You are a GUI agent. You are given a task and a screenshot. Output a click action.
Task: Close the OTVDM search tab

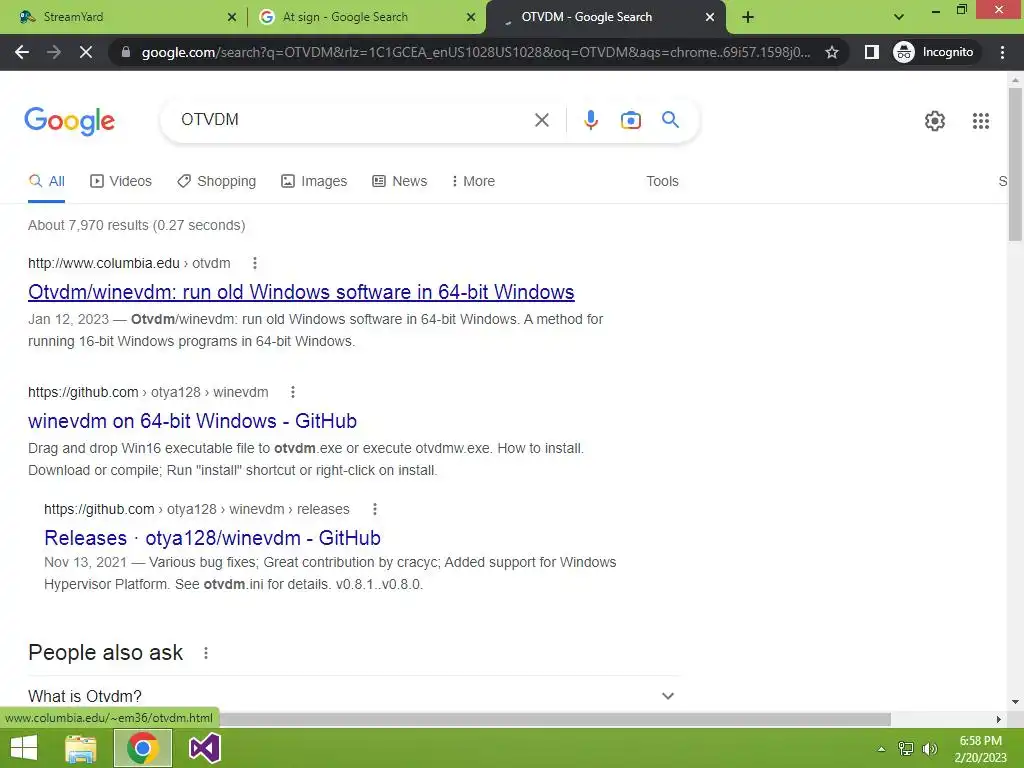coord(710,17)
